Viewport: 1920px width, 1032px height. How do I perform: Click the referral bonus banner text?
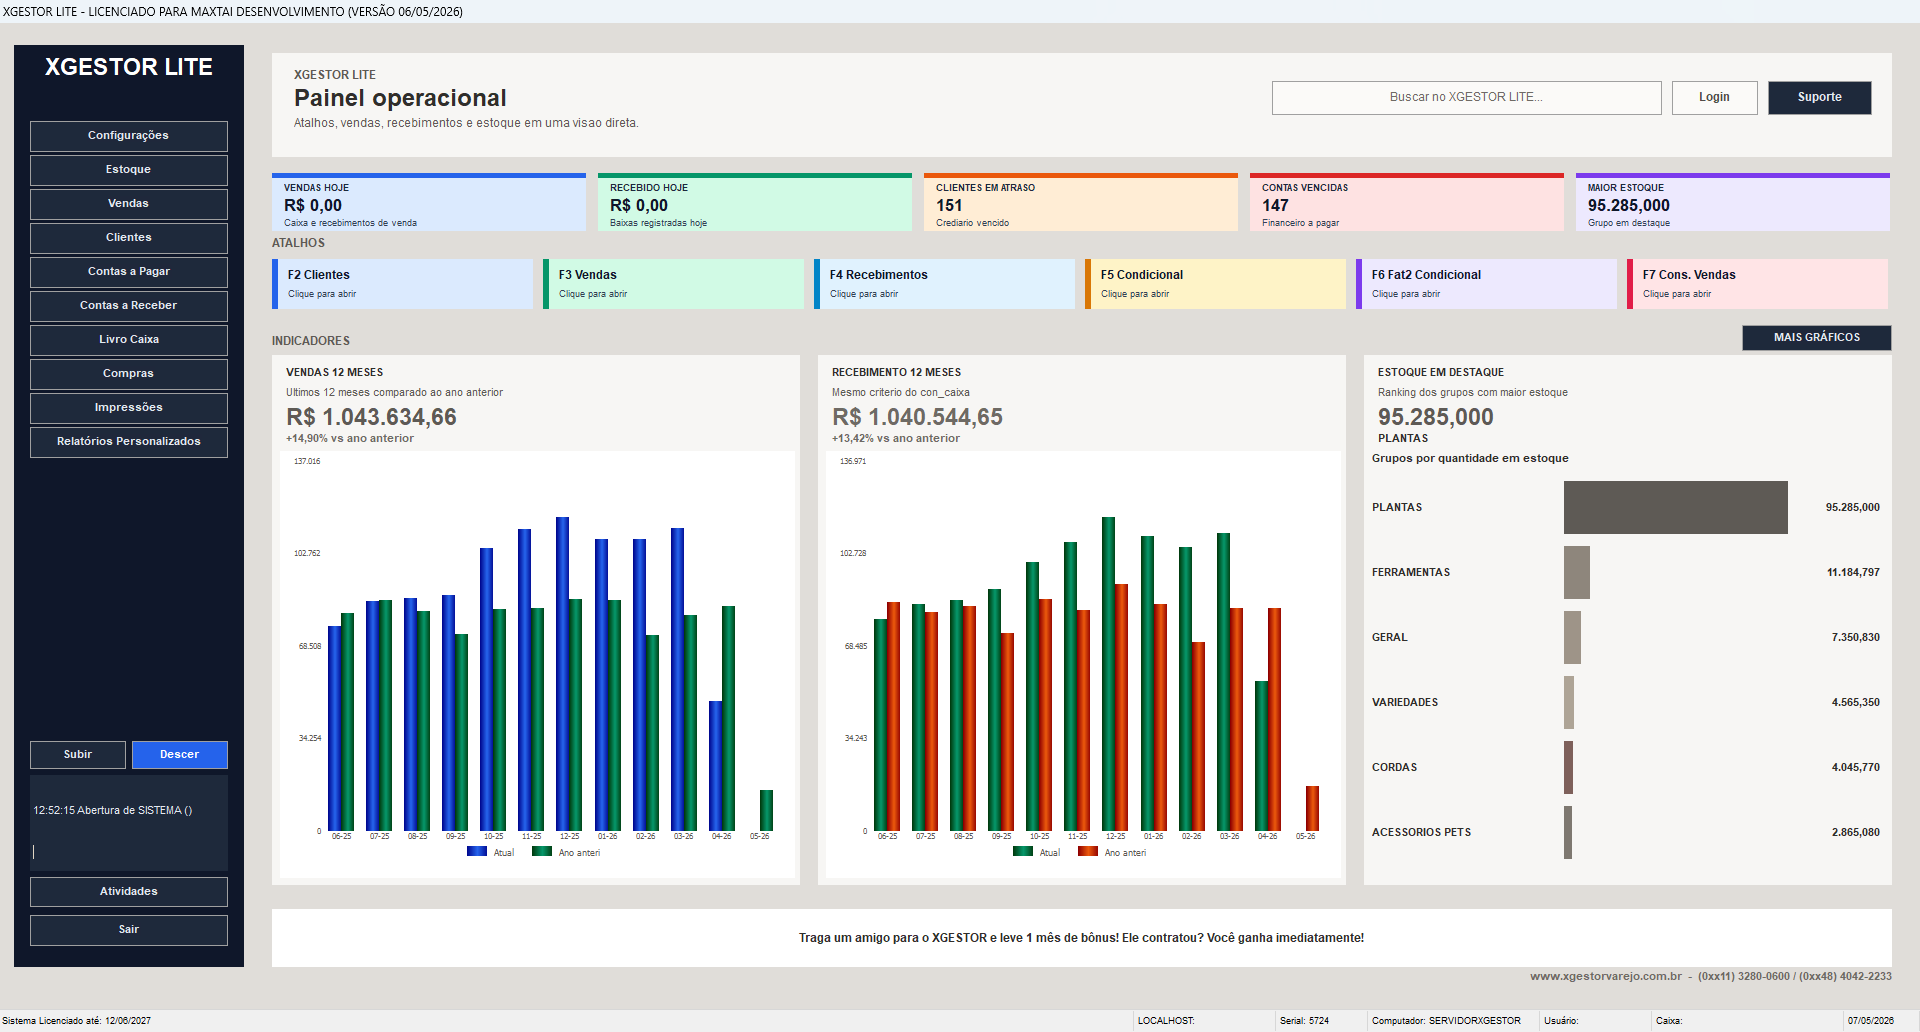click(x=1081, y=938)
